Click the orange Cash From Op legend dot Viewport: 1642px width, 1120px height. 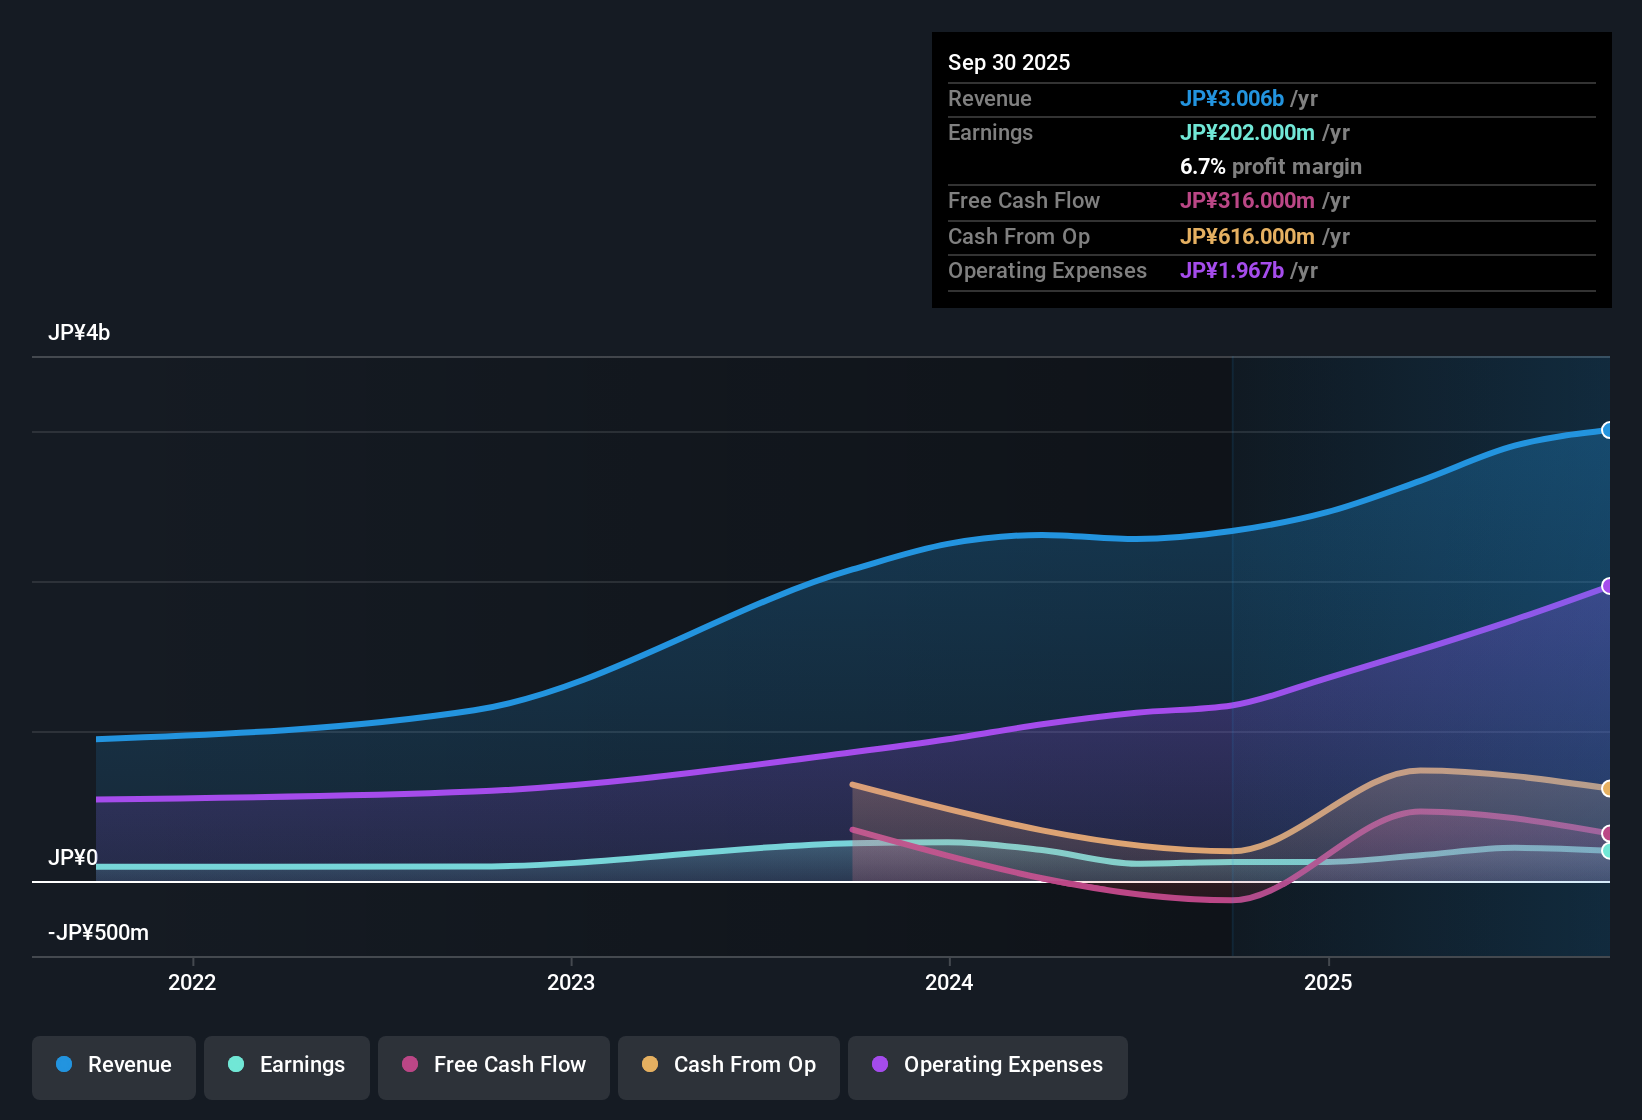[x=648, y=1065]
